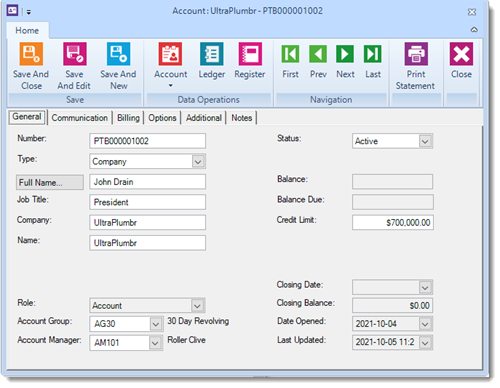The height and width of the screenshot is (388, 500).
Task: Click the Full Name... button
Action: [50, 182]
